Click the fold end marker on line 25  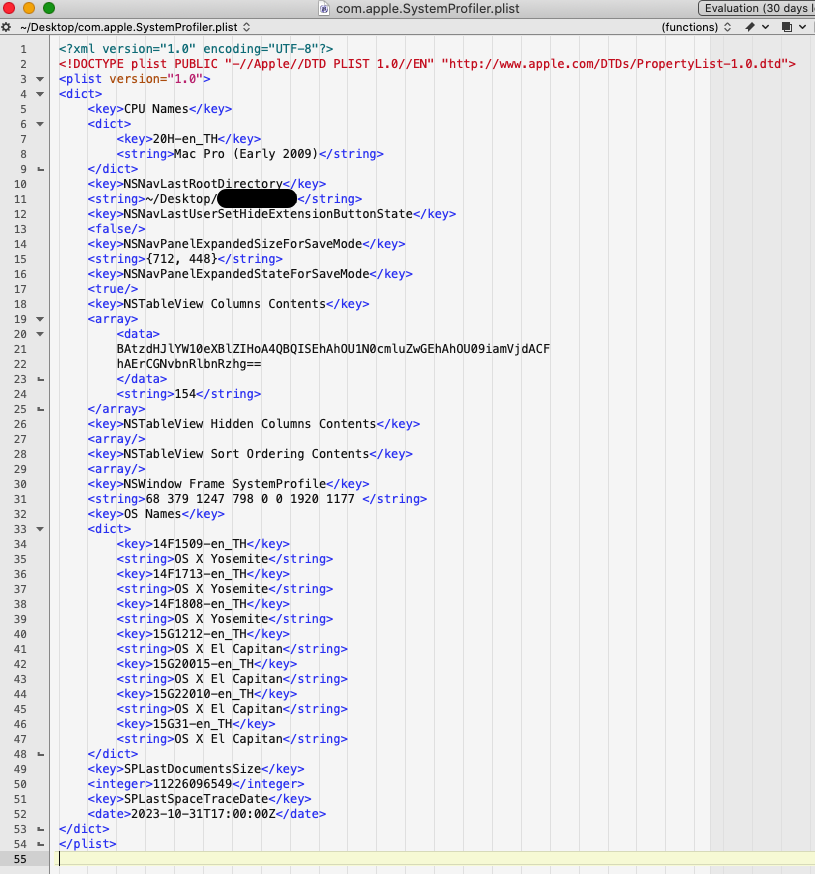[40, 409]
